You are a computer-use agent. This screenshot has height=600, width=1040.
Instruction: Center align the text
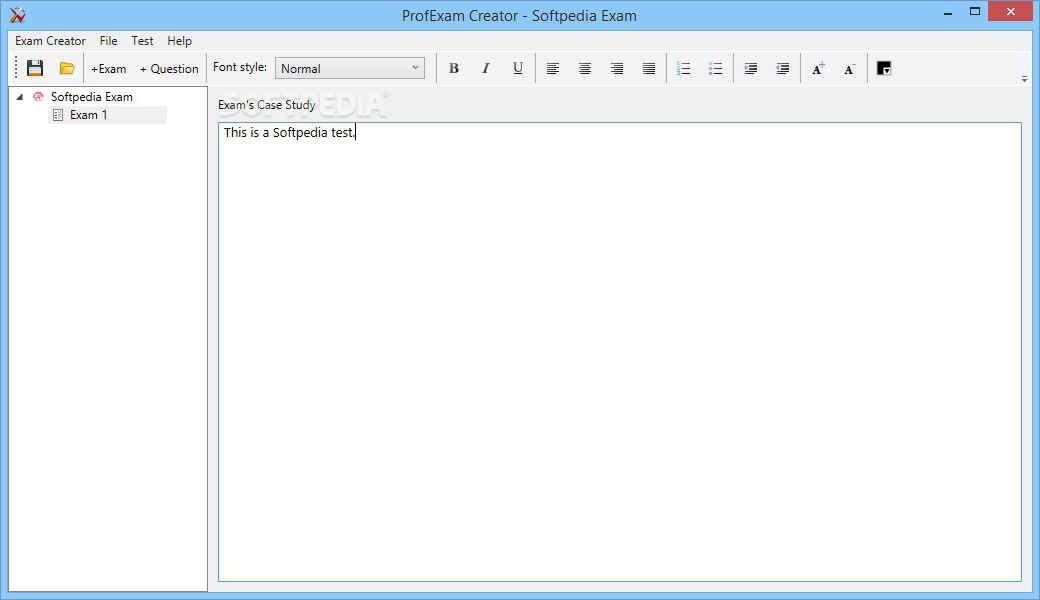(584, 68)
